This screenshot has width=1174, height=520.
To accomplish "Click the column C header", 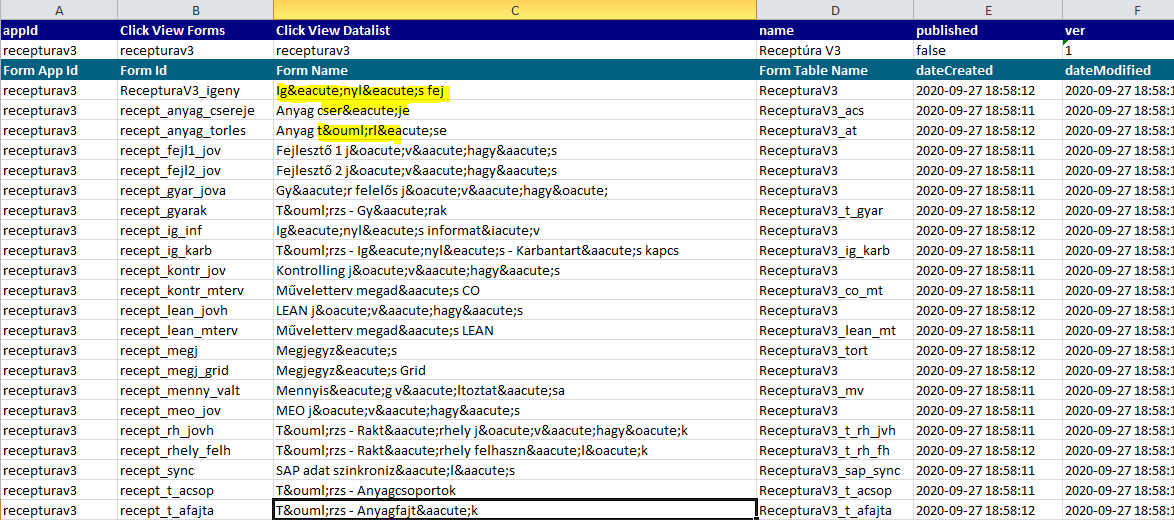I will (514, 10).
